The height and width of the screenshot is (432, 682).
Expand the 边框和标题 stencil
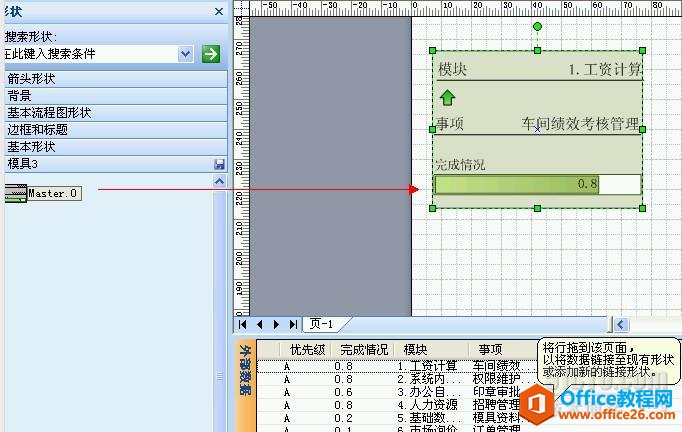coord(116,130)
